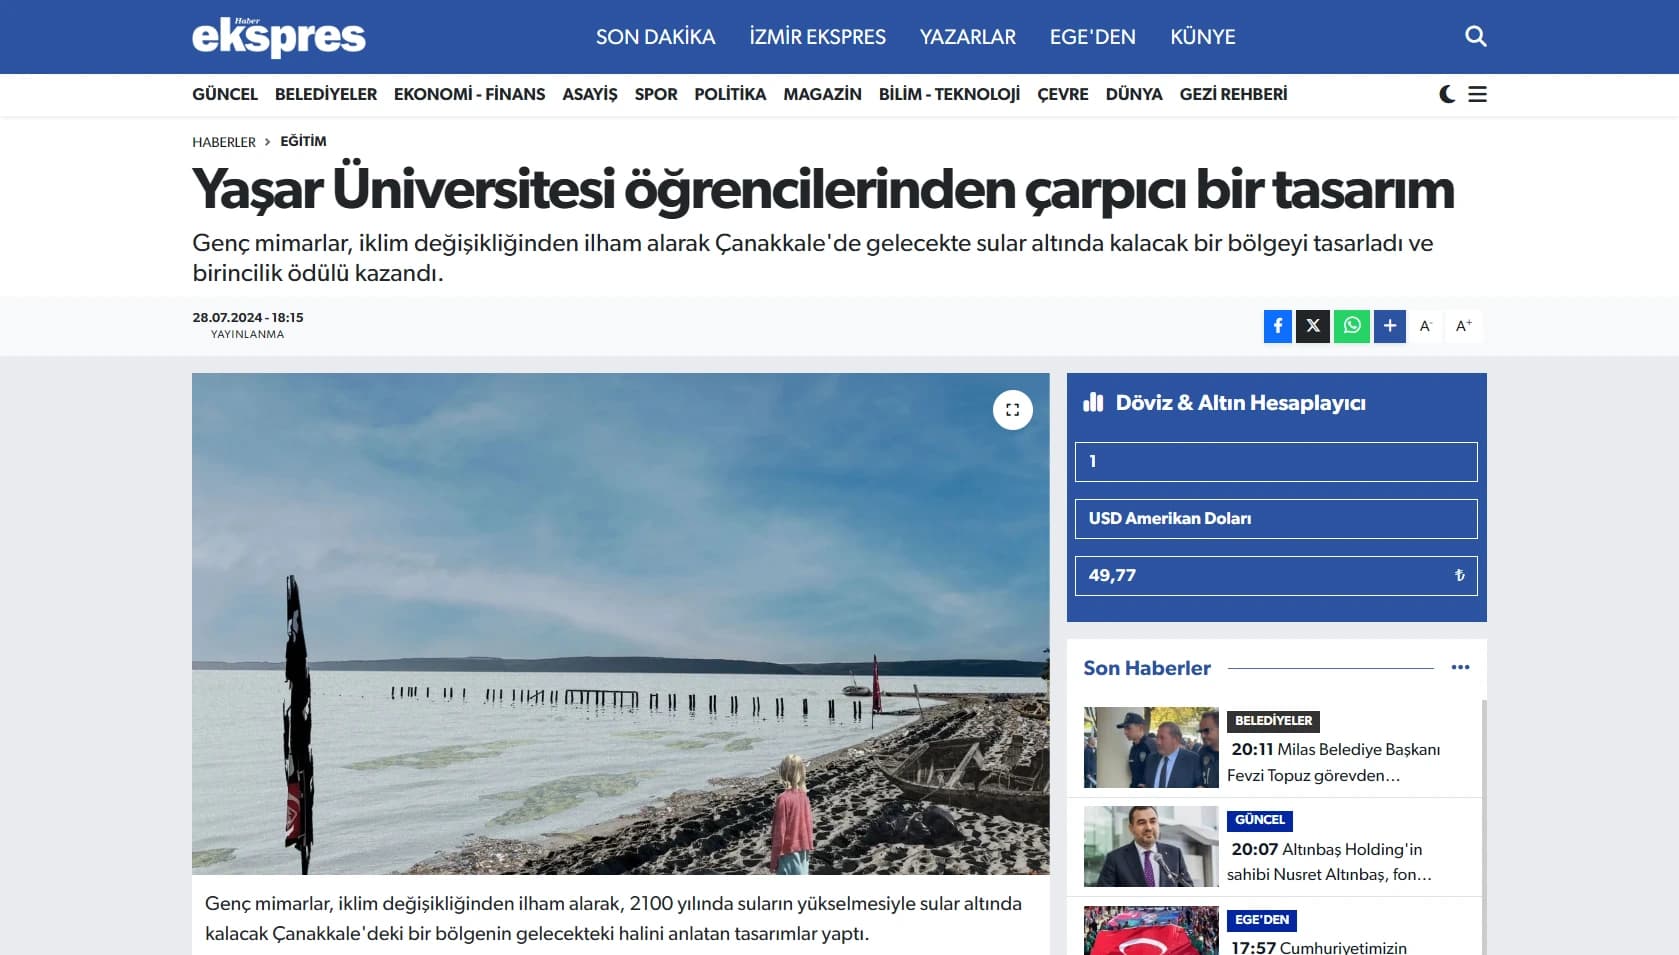Share the article via WhatsApp
The height and width of the screenshot is (955, 1679).
pyautogui.click(x=1352, y=326)
